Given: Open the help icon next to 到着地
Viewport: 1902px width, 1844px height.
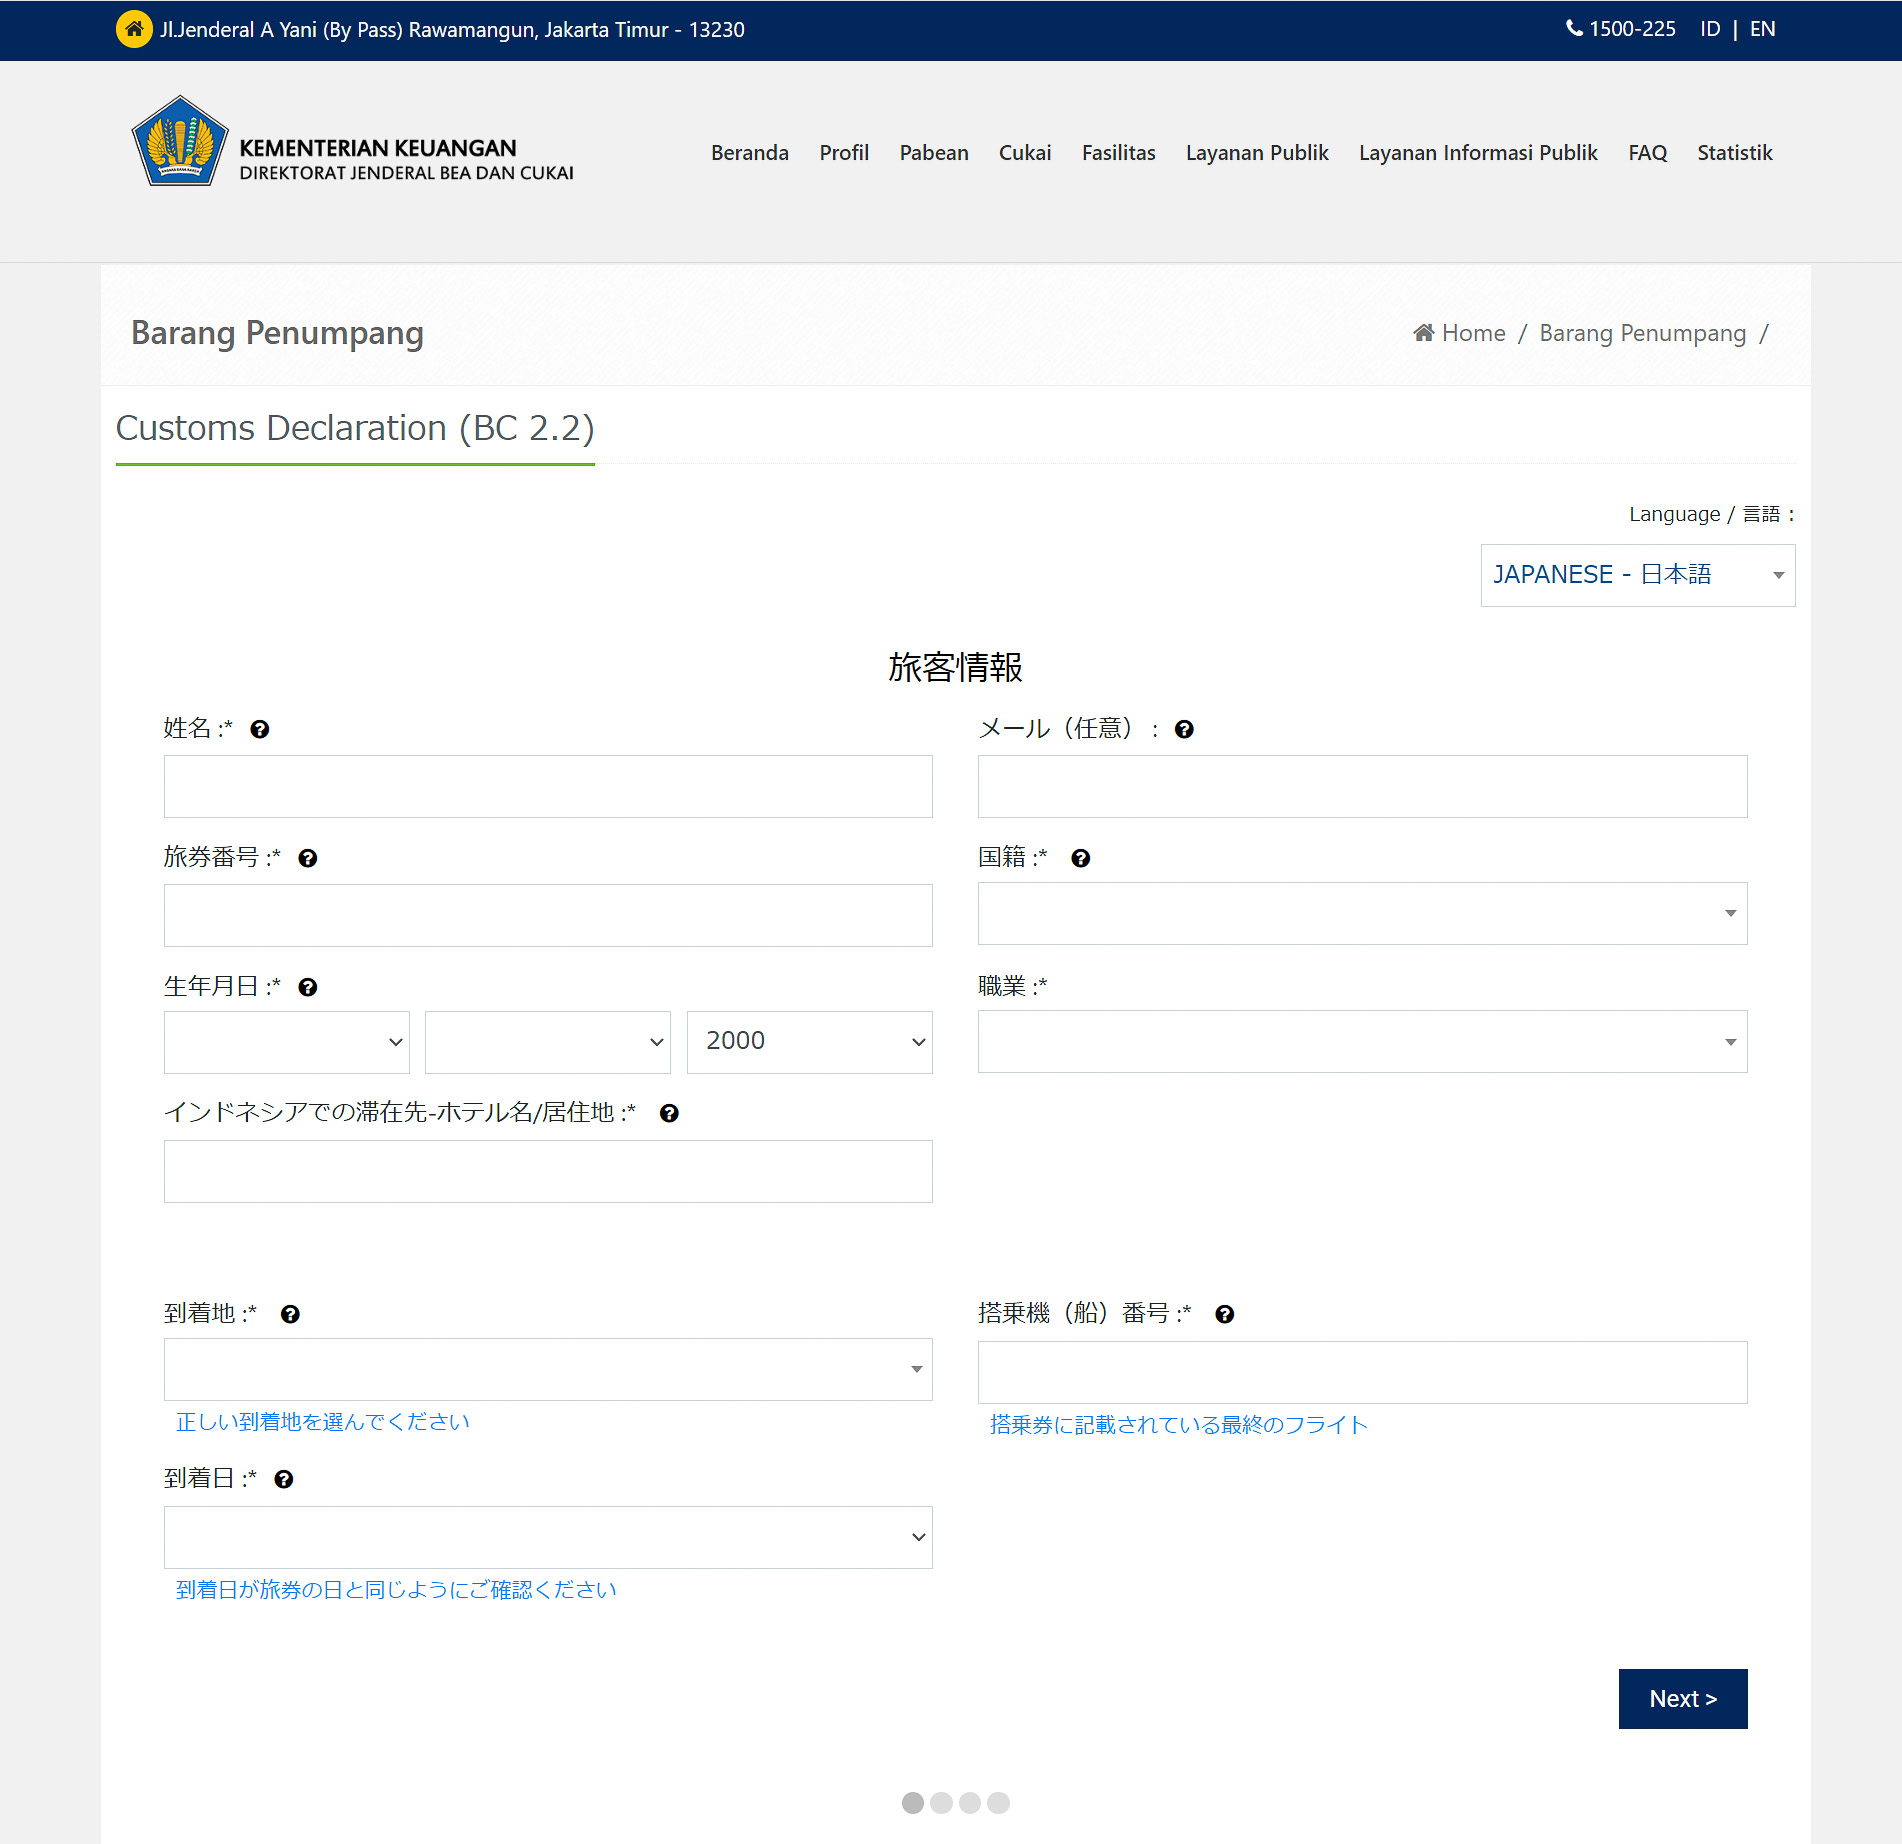Looking at the screenshot, I should (291, 1314).
